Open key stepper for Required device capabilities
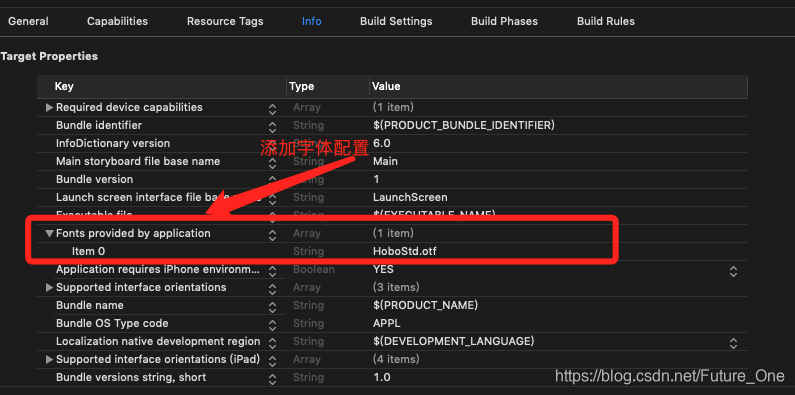795x395 pixels. click(272, 109)
